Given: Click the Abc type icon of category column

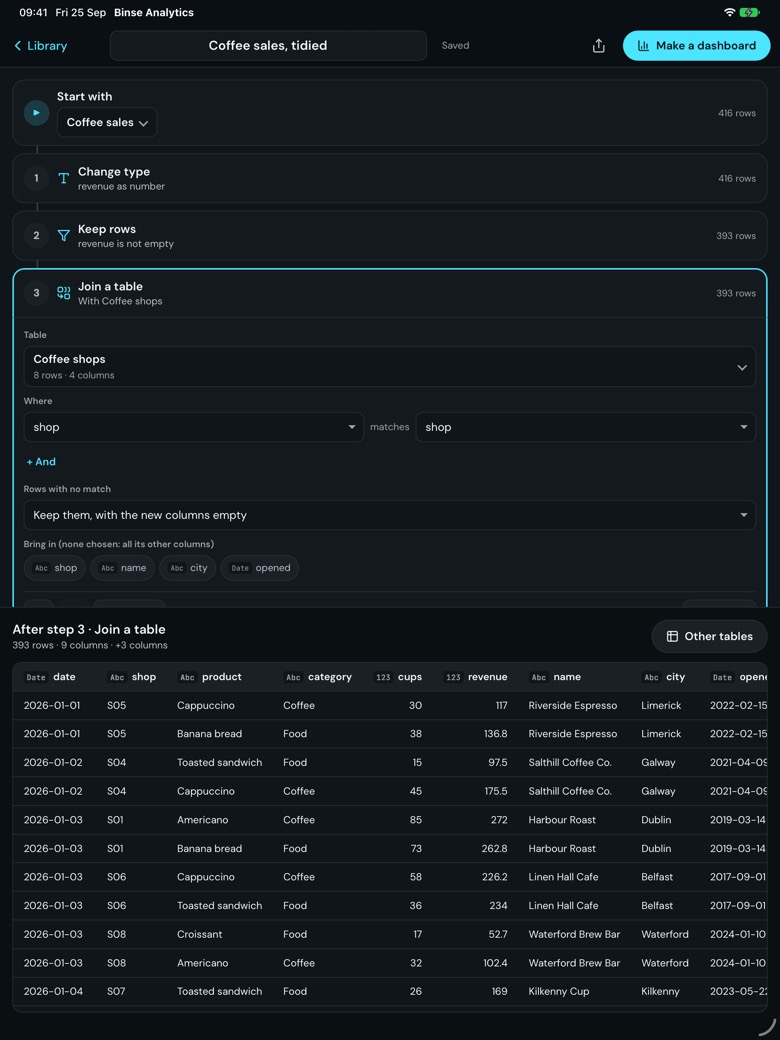Looking at the screenshot, I should [293, 677].
